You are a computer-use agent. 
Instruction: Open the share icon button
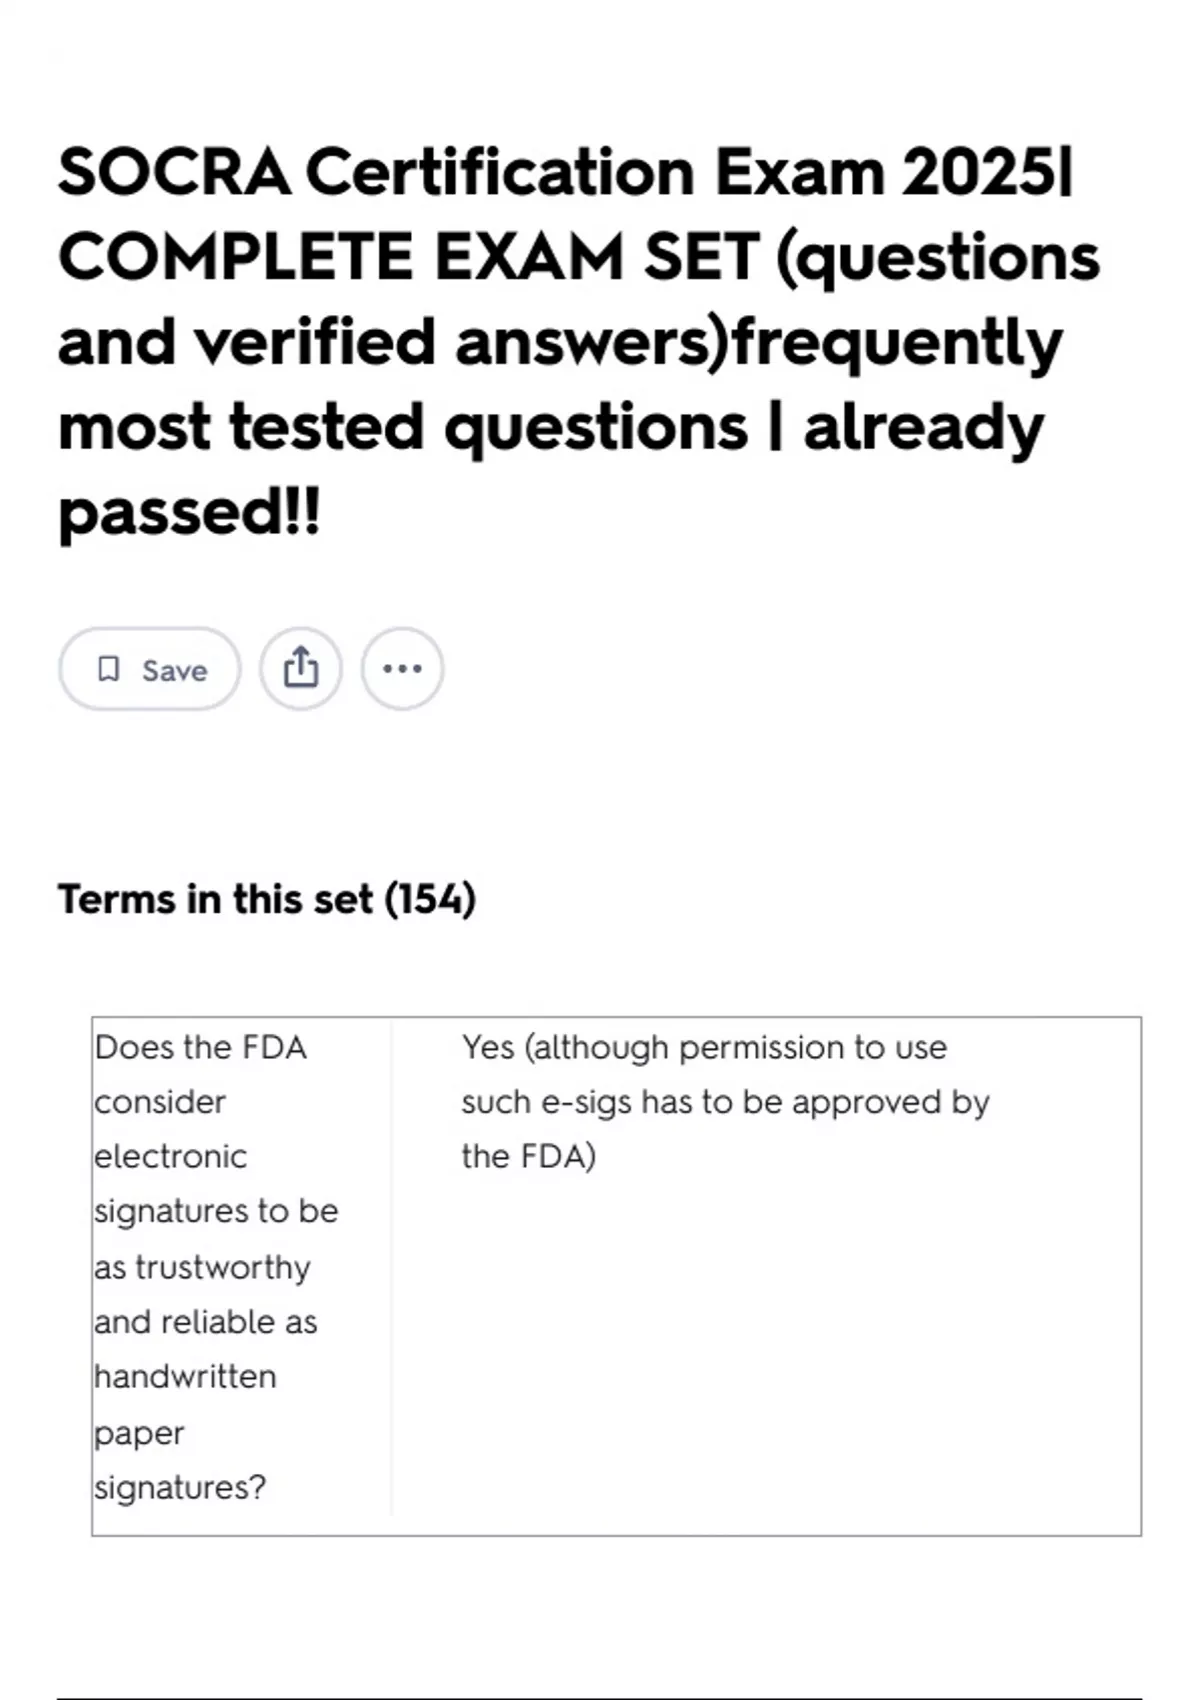[x=301, y=669]
